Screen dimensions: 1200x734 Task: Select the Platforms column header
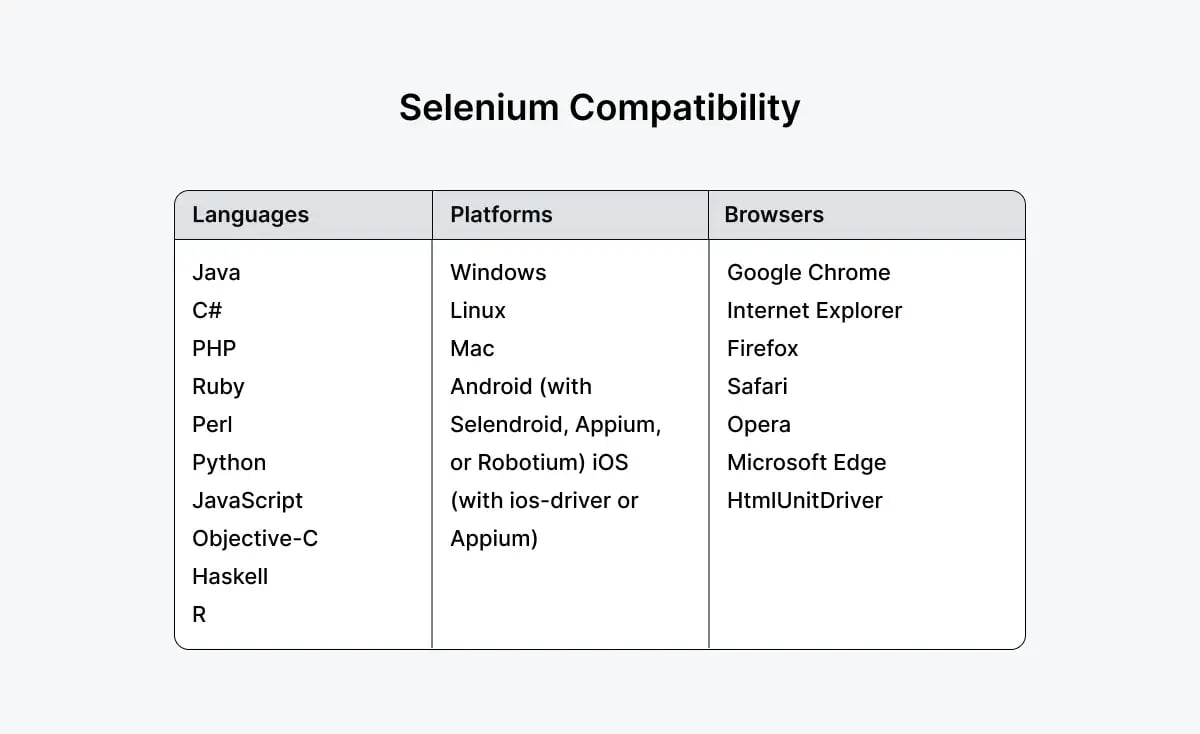pyautogui.click(x=501, y=215)
